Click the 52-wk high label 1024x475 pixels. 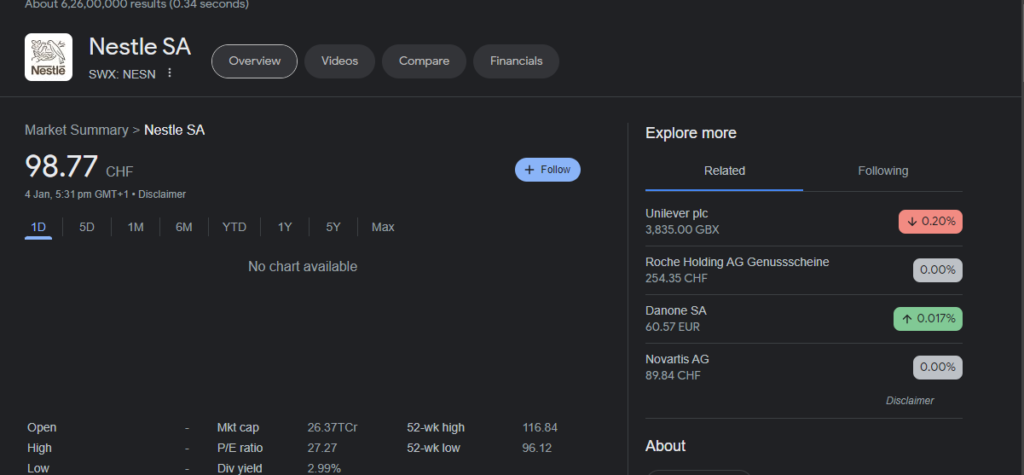(x=436, y=428)
